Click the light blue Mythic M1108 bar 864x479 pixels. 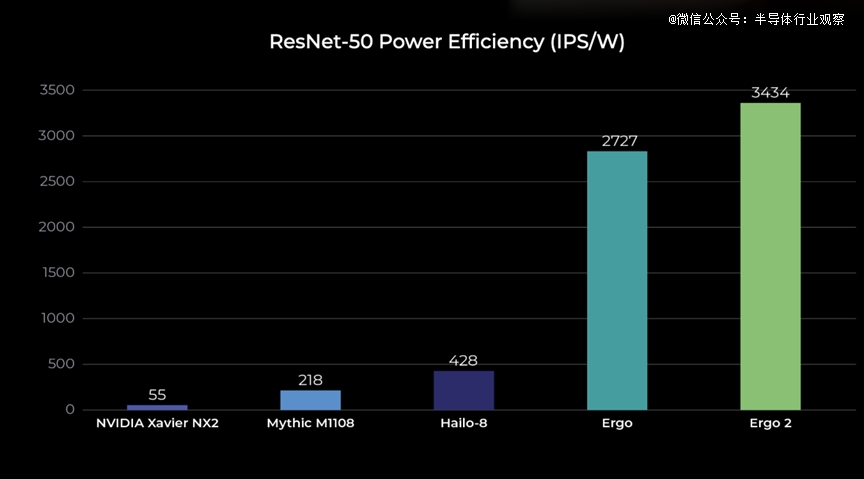310,400
